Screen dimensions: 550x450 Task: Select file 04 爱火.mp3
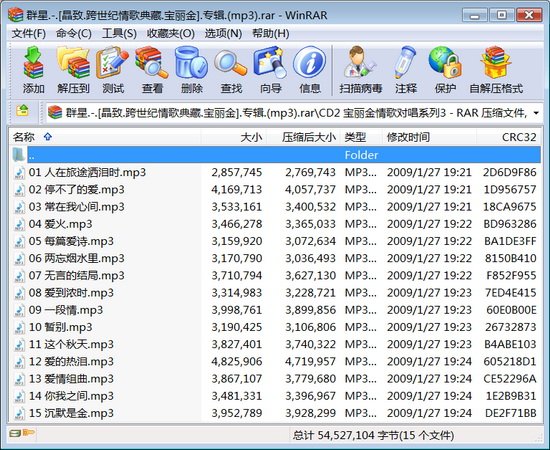tap(276, 224)
